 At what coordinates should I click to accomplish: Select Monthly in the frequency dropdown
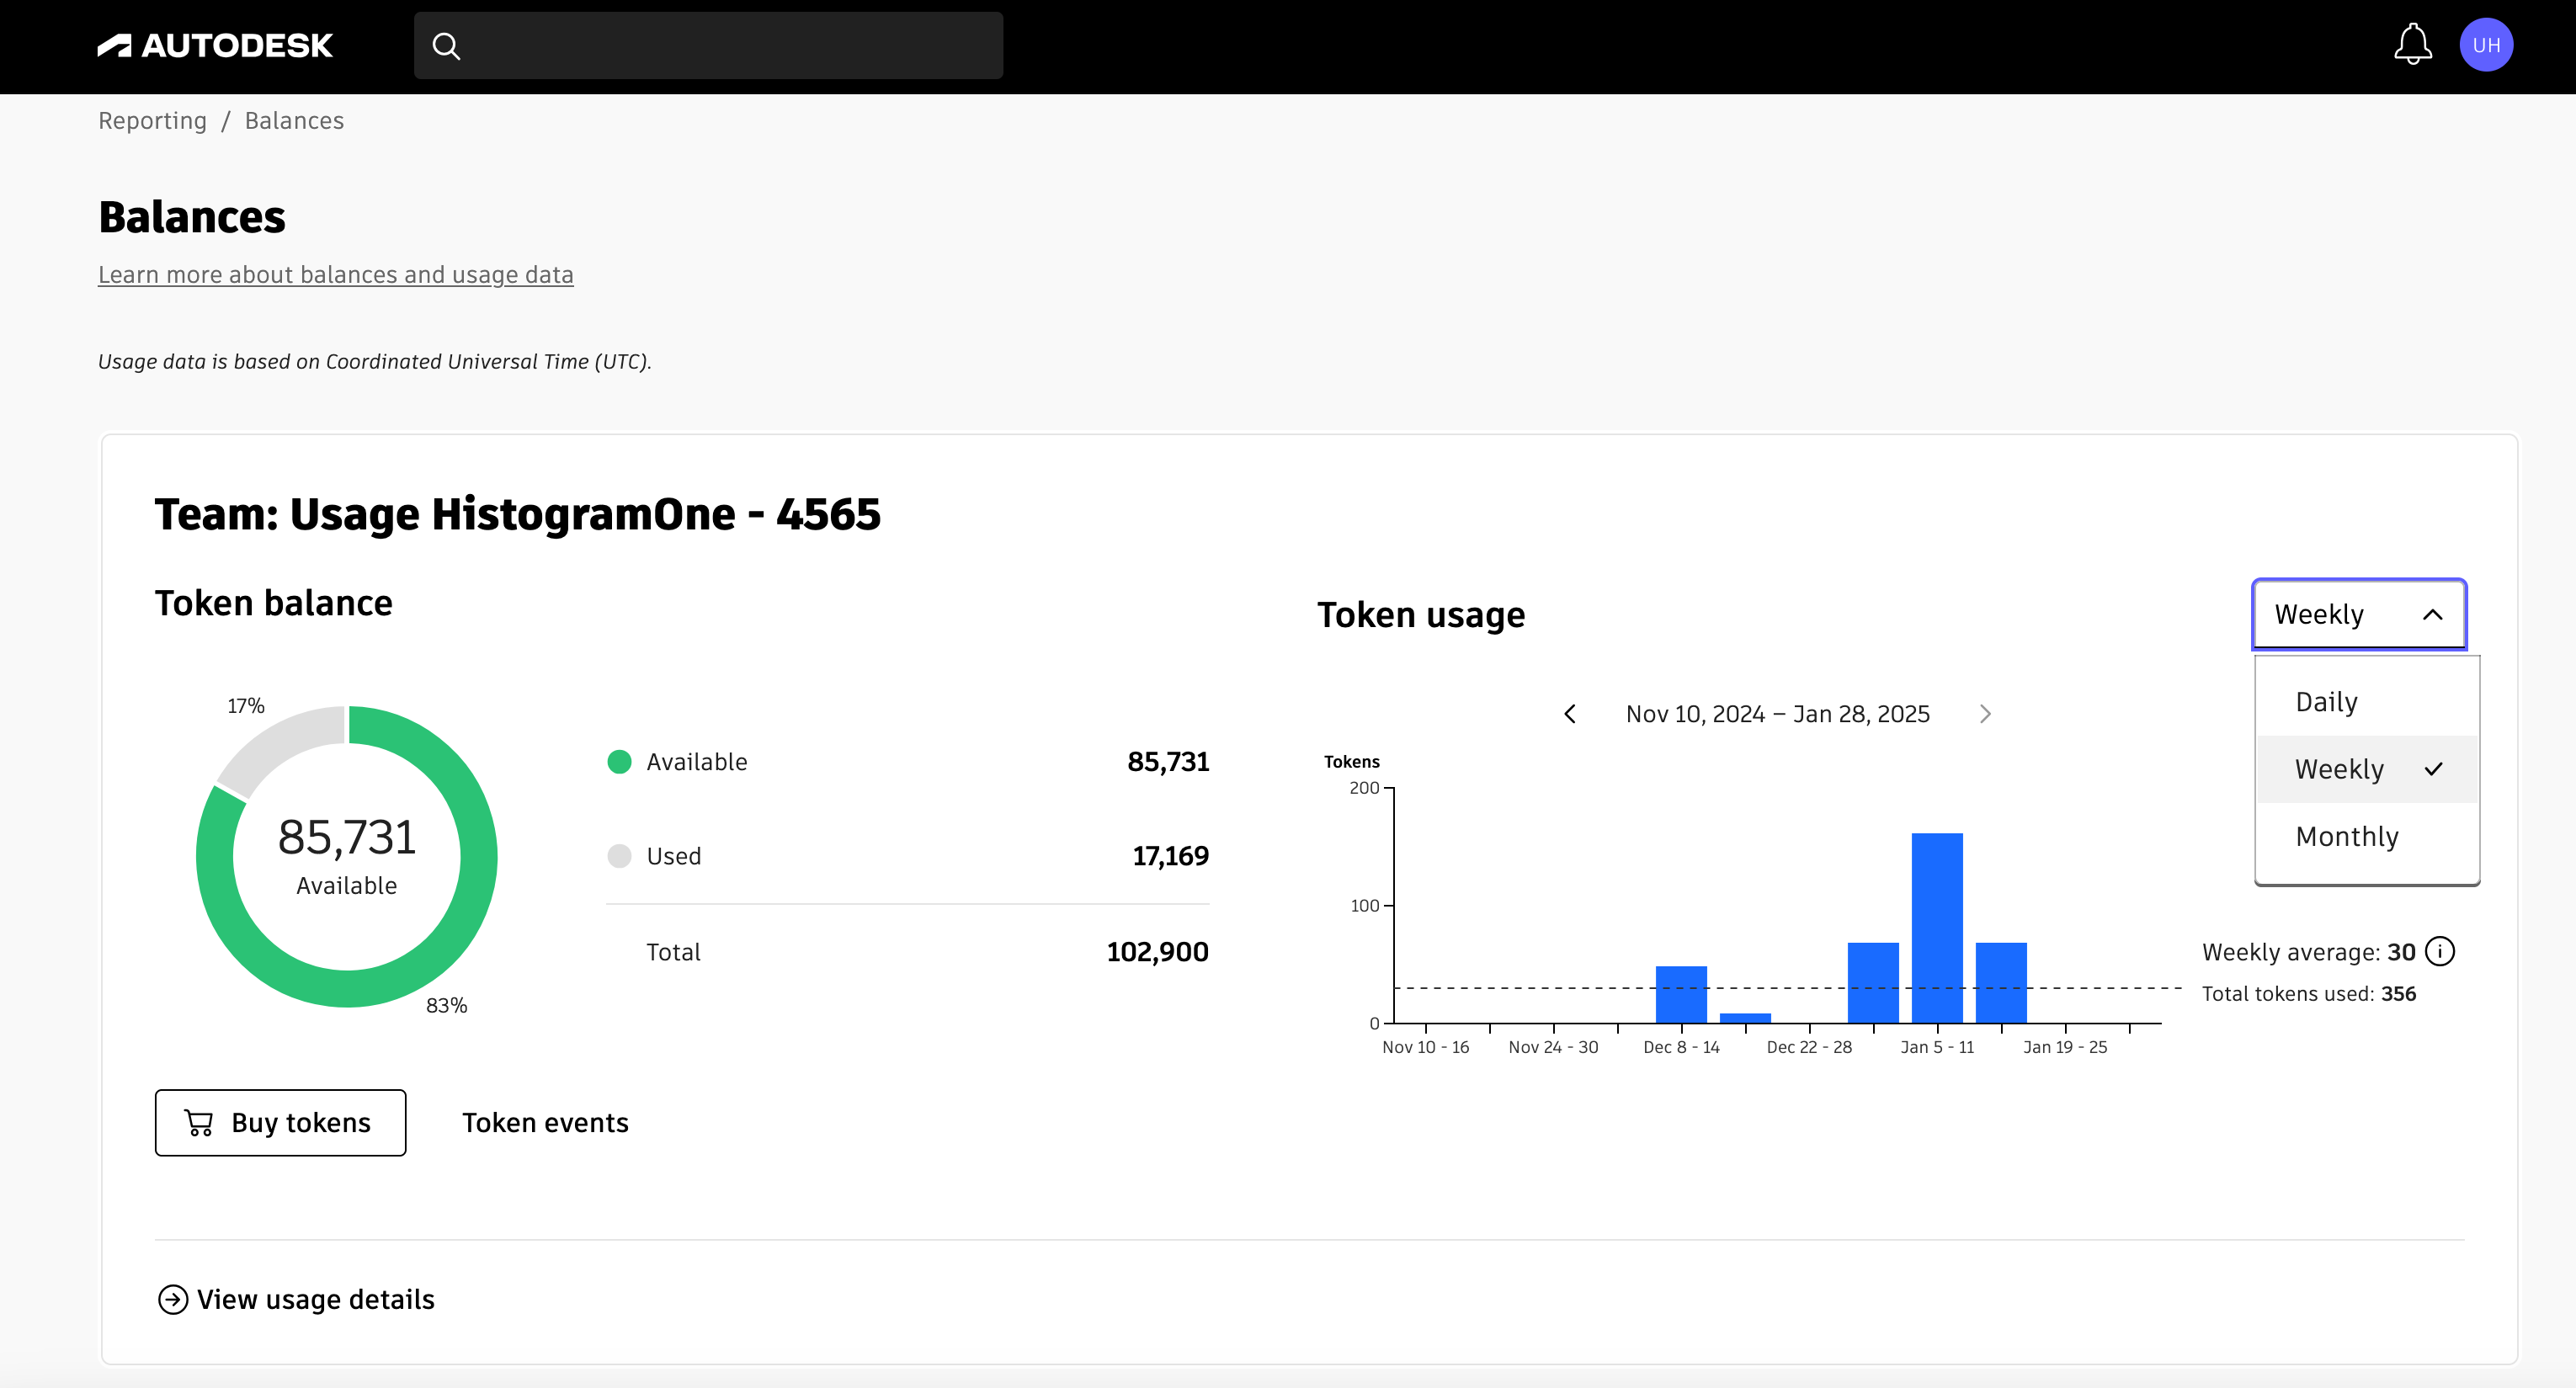tap(2347, 836)
